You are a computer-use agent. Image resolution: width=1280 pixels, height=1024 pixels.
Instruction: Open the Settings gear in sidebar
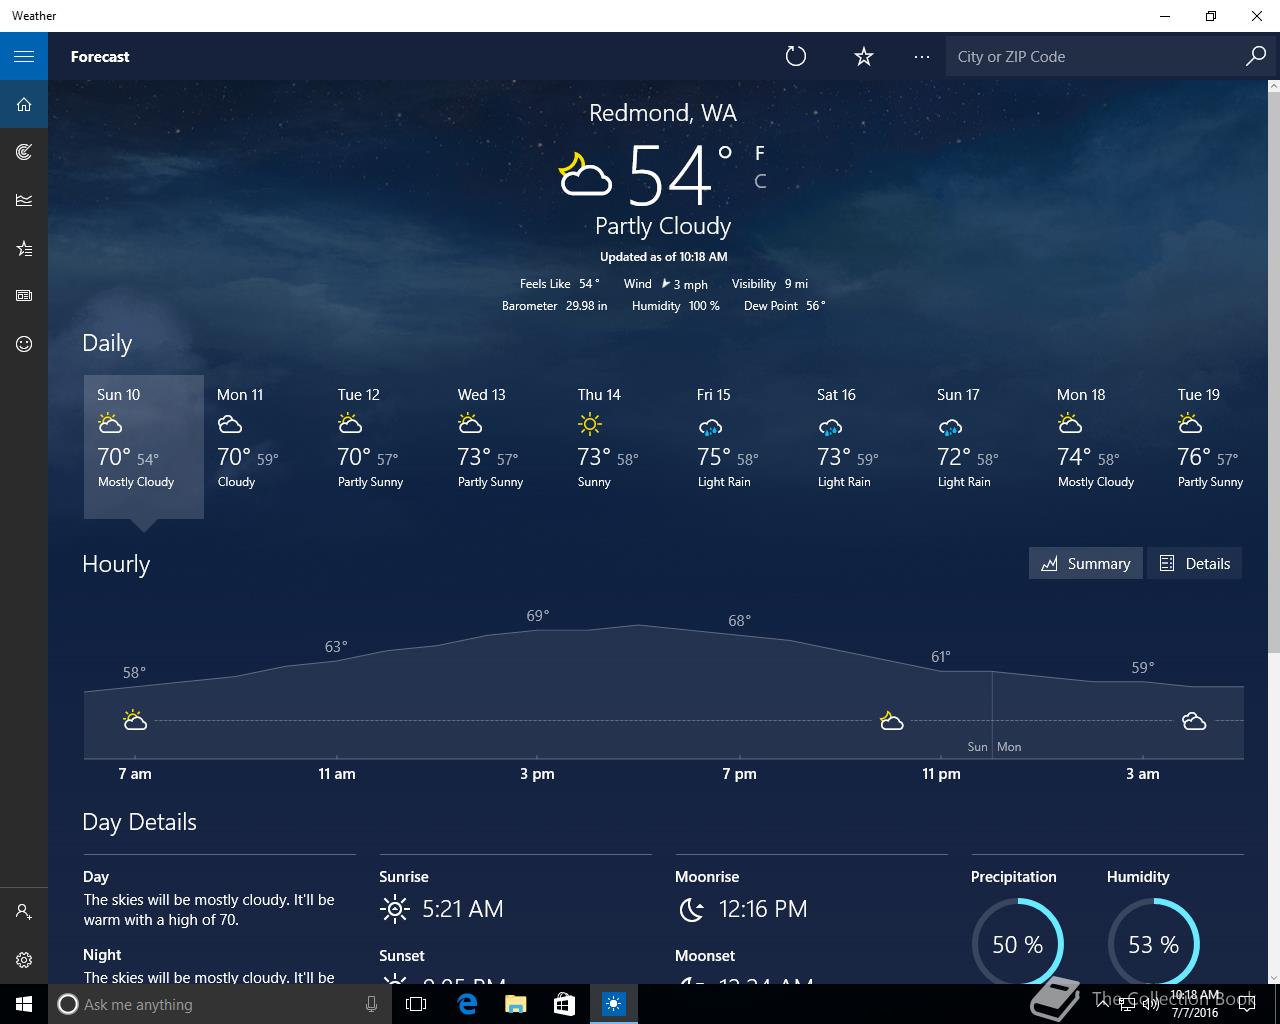point(24,960)
